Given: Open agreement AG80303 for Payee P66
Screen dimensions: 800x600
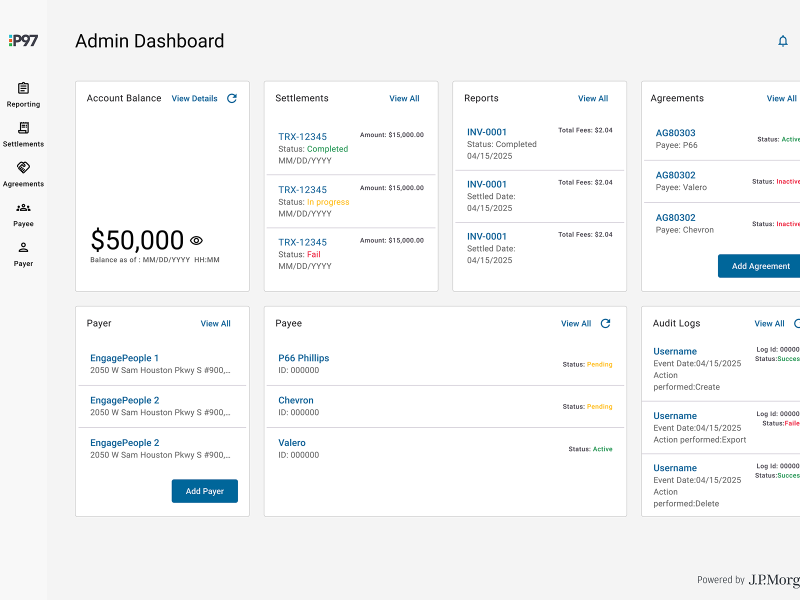Looking at the screenshot, I should click(676, 130).
